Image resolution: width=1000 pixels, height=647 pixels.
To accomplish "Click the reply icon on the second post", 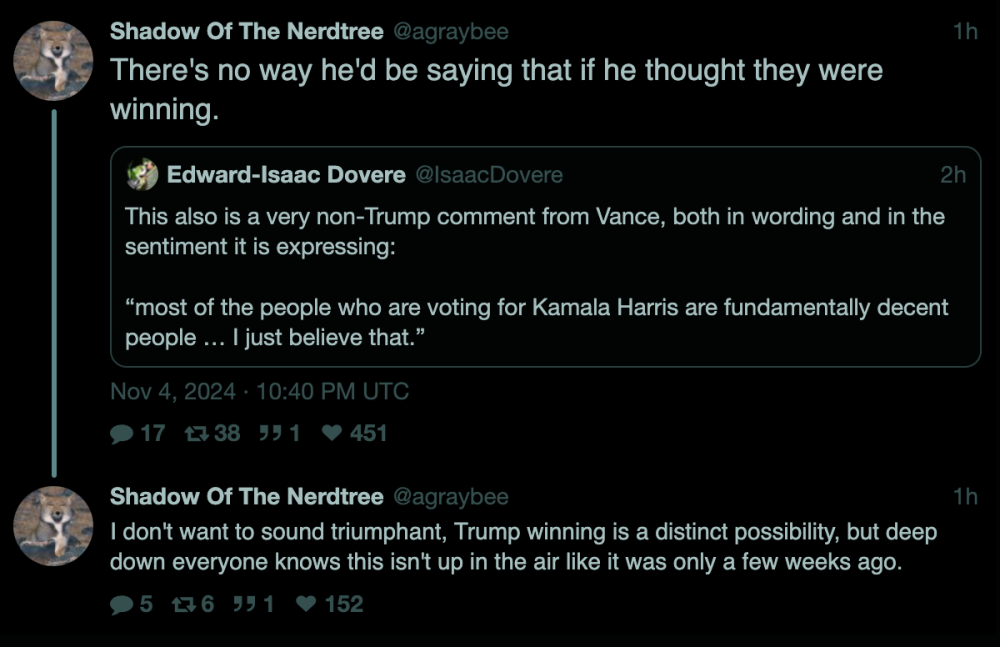I will point(122,604).
